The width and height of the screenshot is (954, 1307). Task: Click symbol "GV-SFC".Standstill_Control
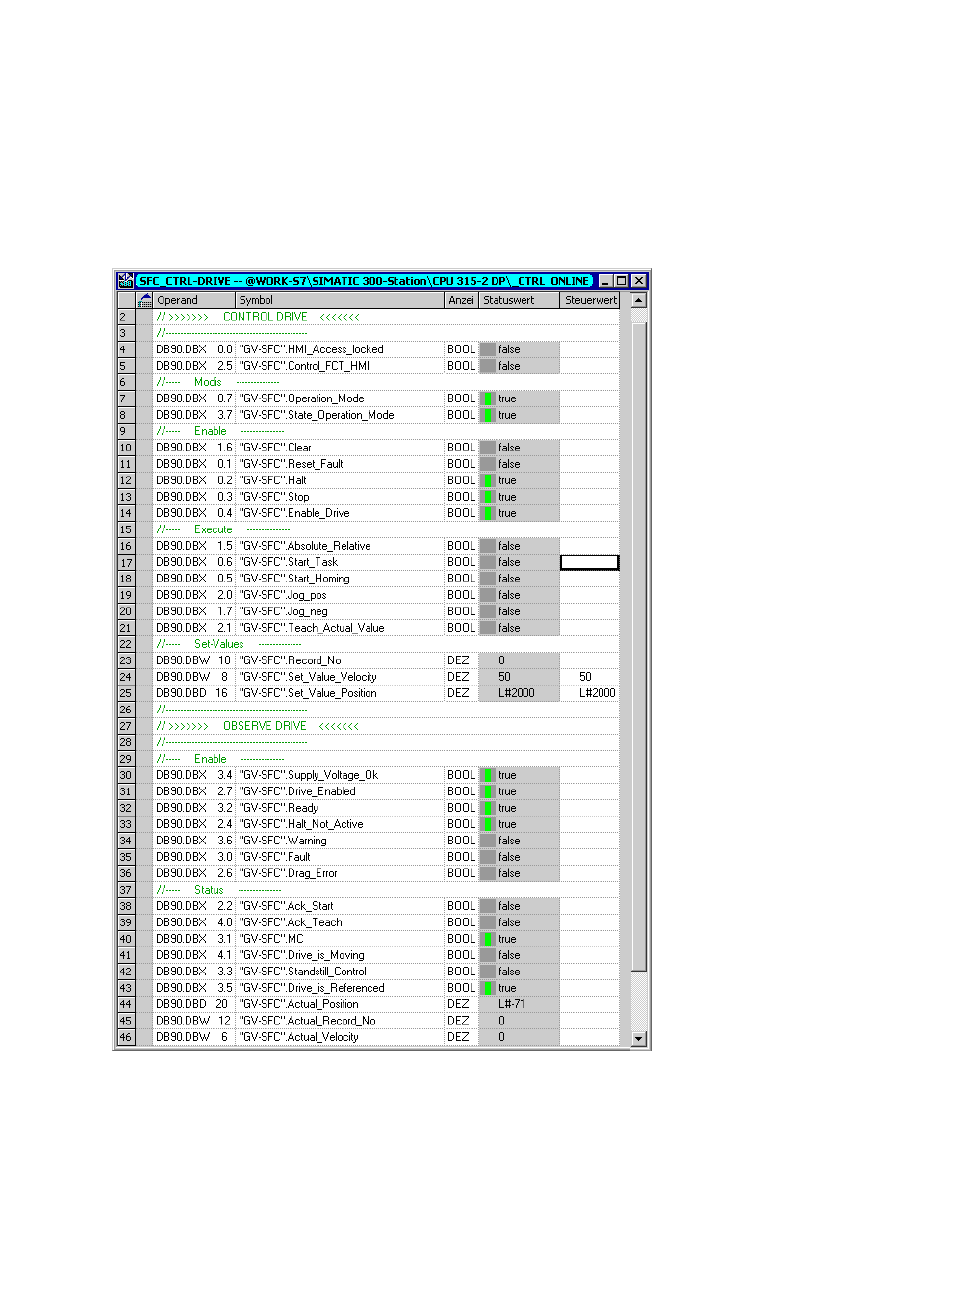[303, 971]
